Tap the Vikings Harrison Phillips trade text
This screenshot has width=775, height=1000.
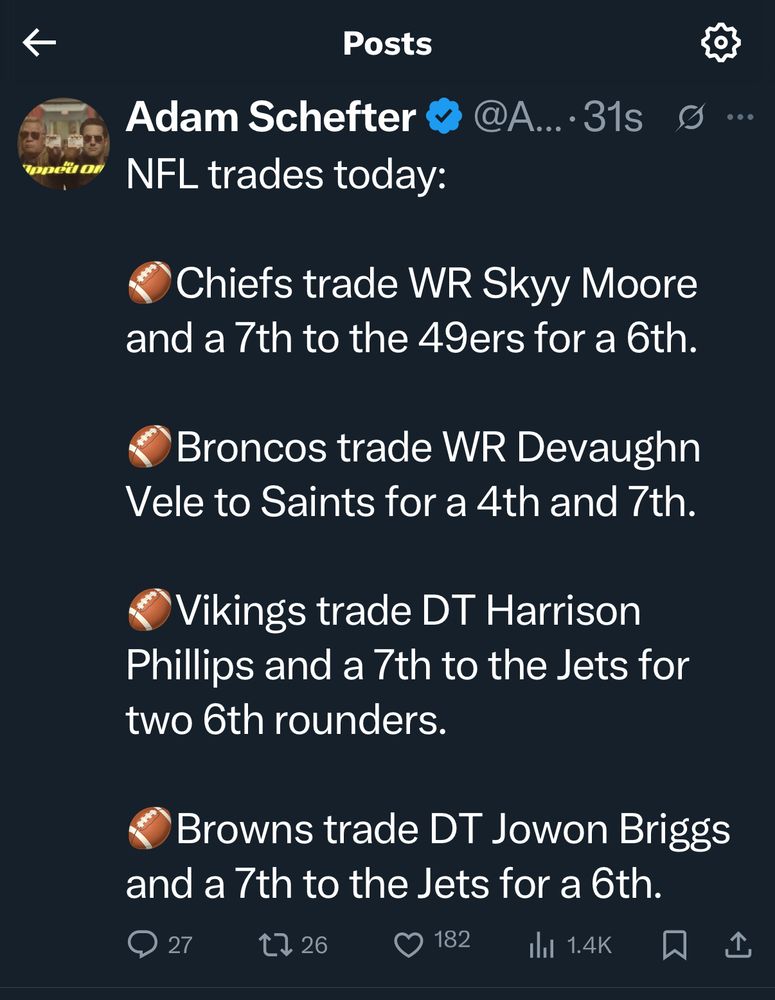tap(408, 665)
